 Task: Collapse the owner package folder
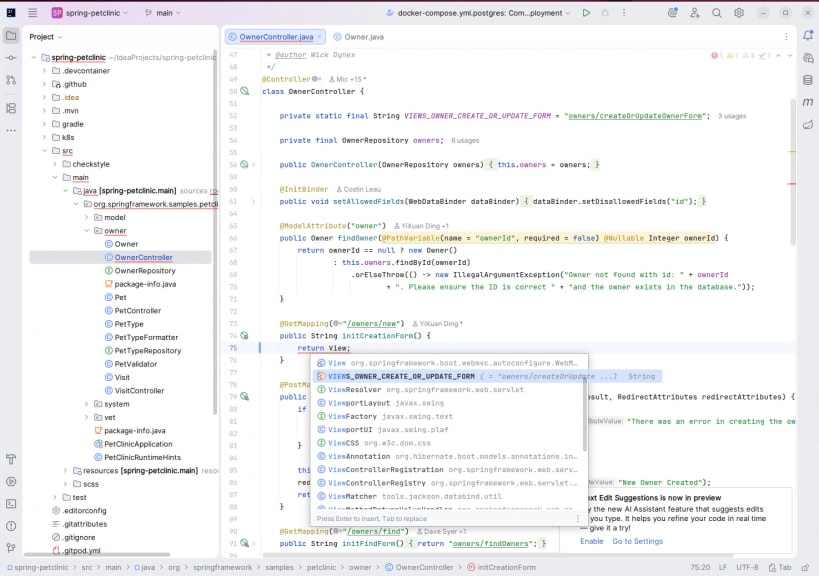click(x=87, y=231)
